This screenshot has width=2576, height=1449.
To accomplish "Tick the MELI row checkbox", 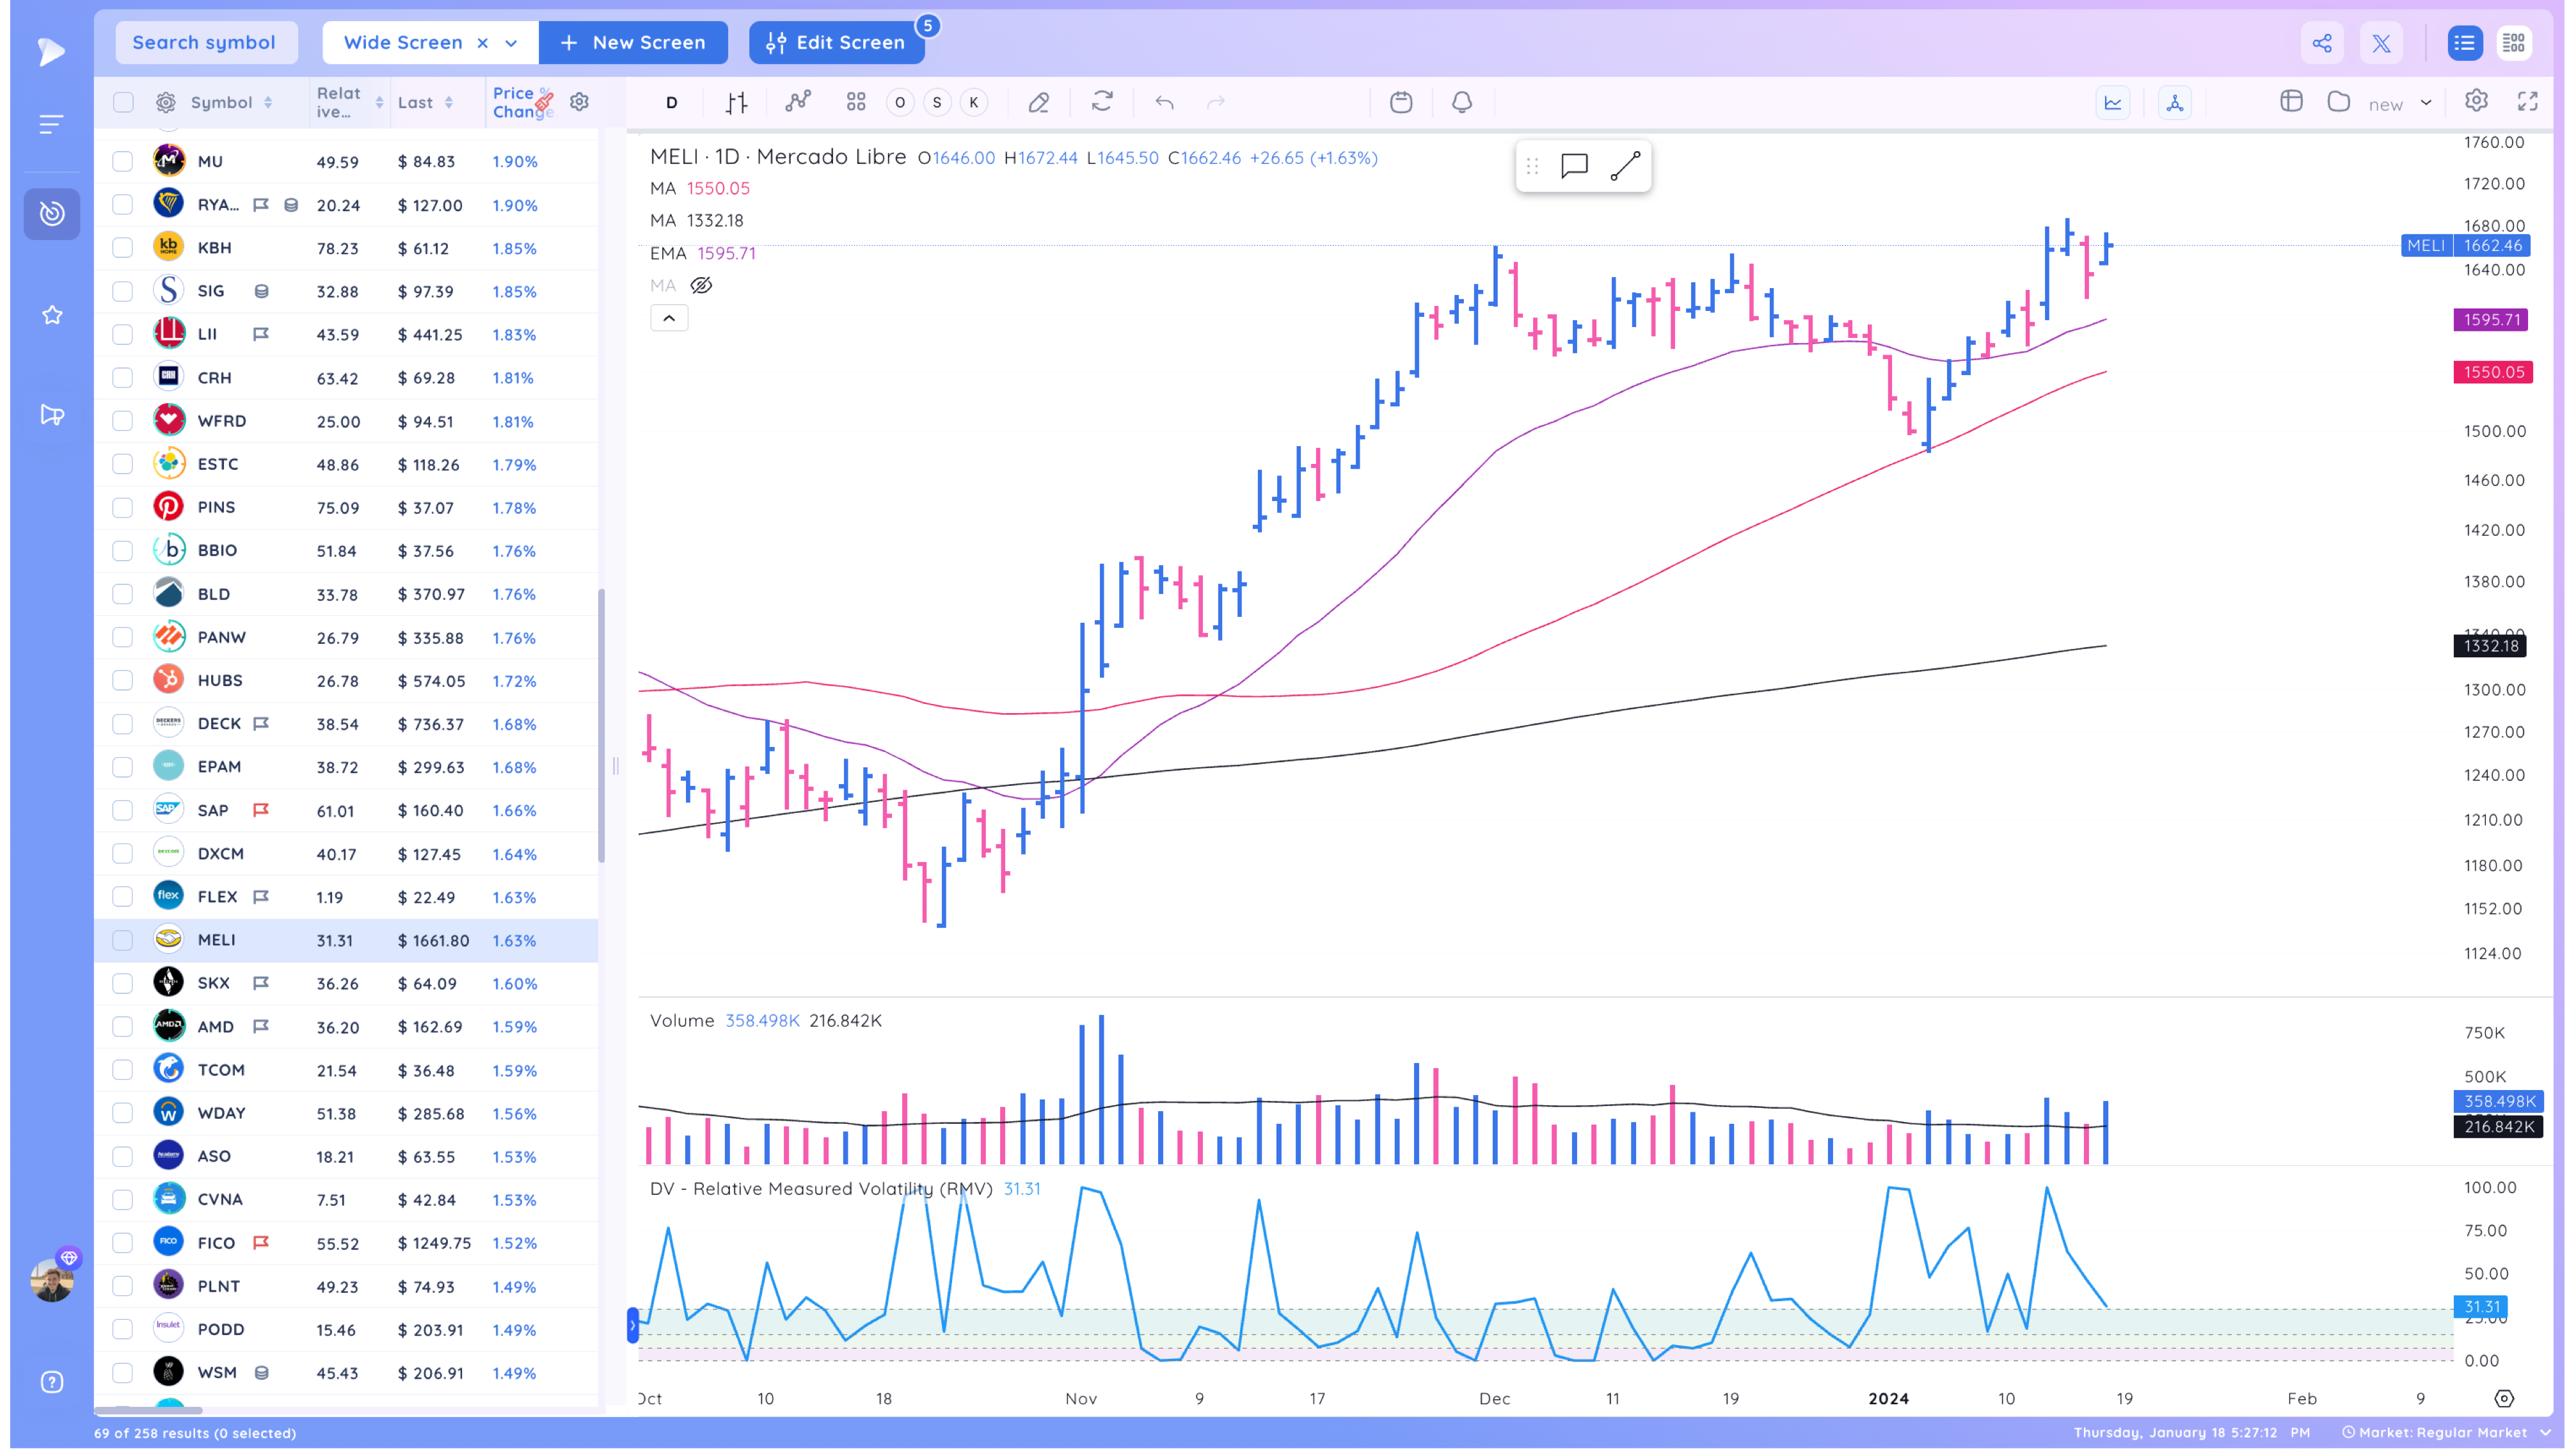I will click(122, 940).
